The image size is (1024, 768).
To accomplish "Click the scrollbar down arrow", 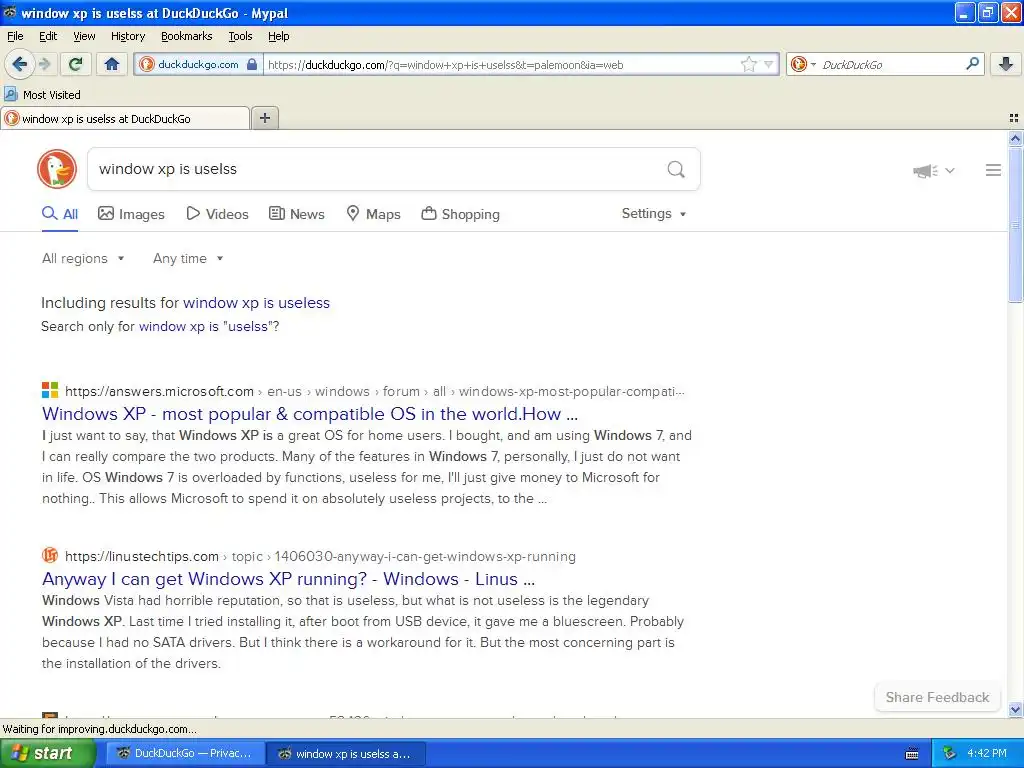I will point(1015,710).
